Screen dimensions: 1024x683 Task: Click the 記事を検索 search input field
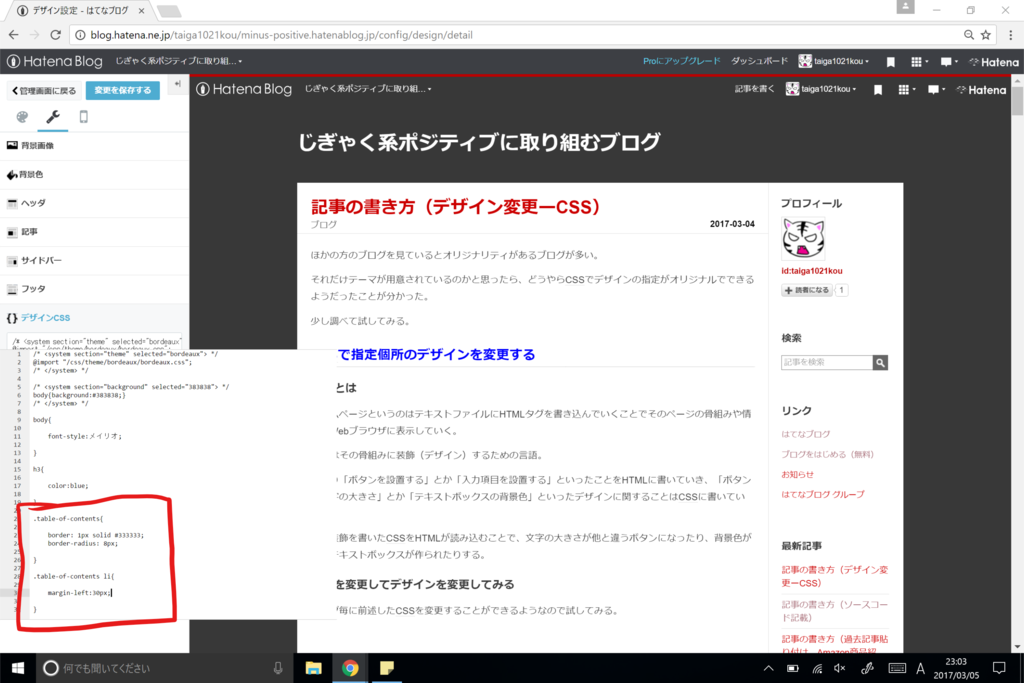(x=830, y=362)
